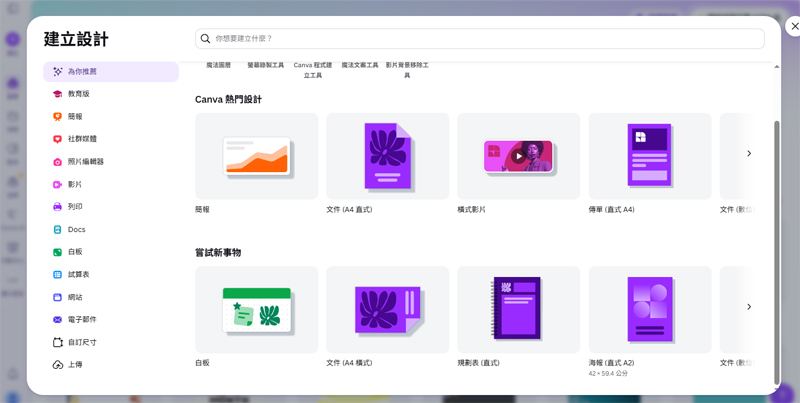Create a 文件 (A4 橫式) design
The image size is (800, 403).
pyautogui.click(x=388, y=310)
